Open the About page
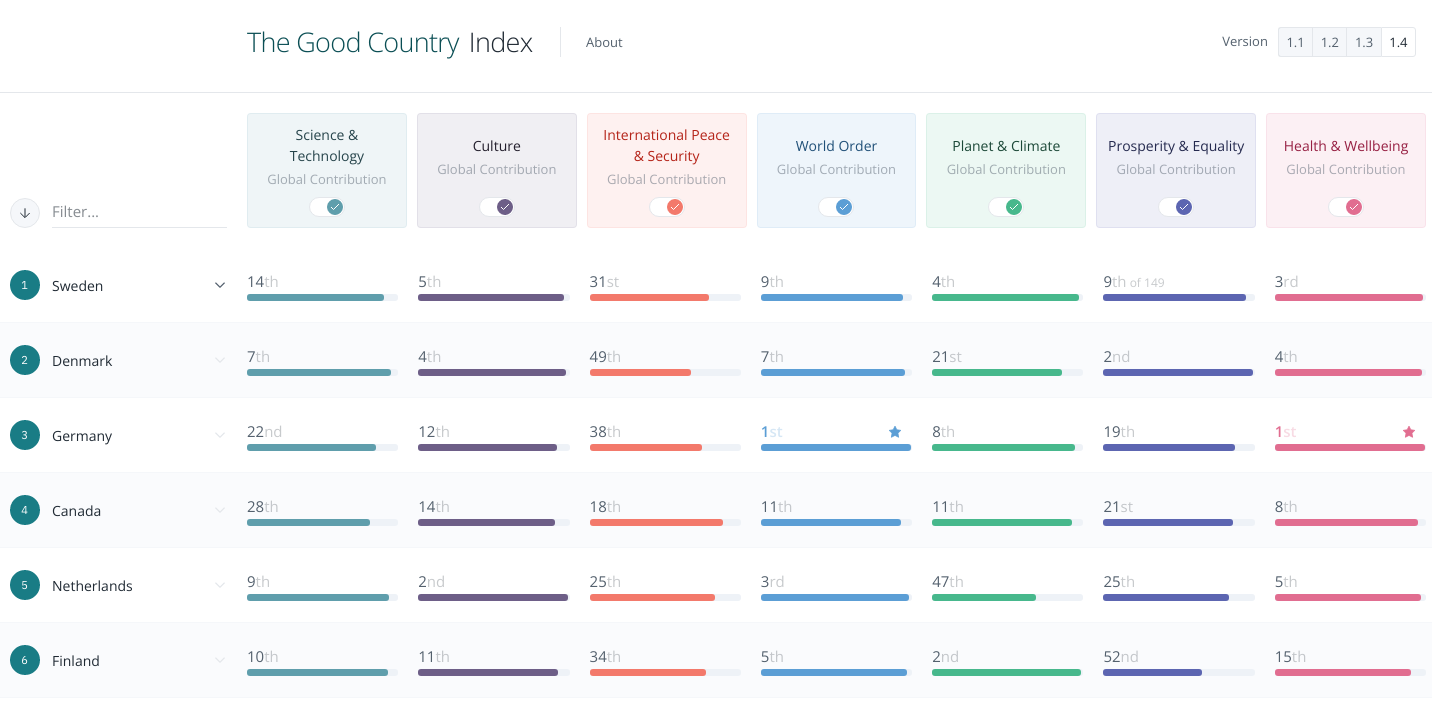 pyautogui.click(x=604, y=42)
